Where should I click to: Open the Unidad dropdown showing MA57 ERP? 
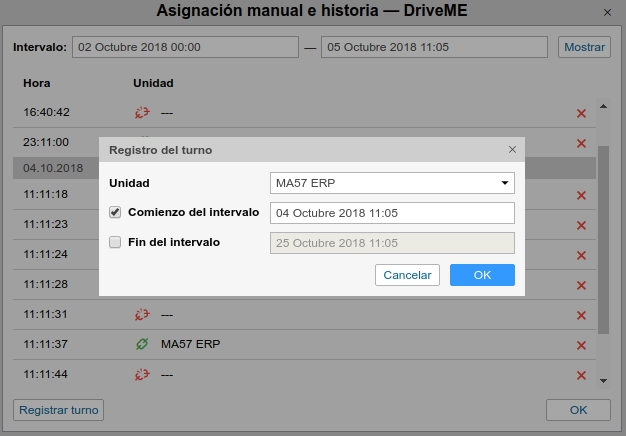(x=392, y=183)
